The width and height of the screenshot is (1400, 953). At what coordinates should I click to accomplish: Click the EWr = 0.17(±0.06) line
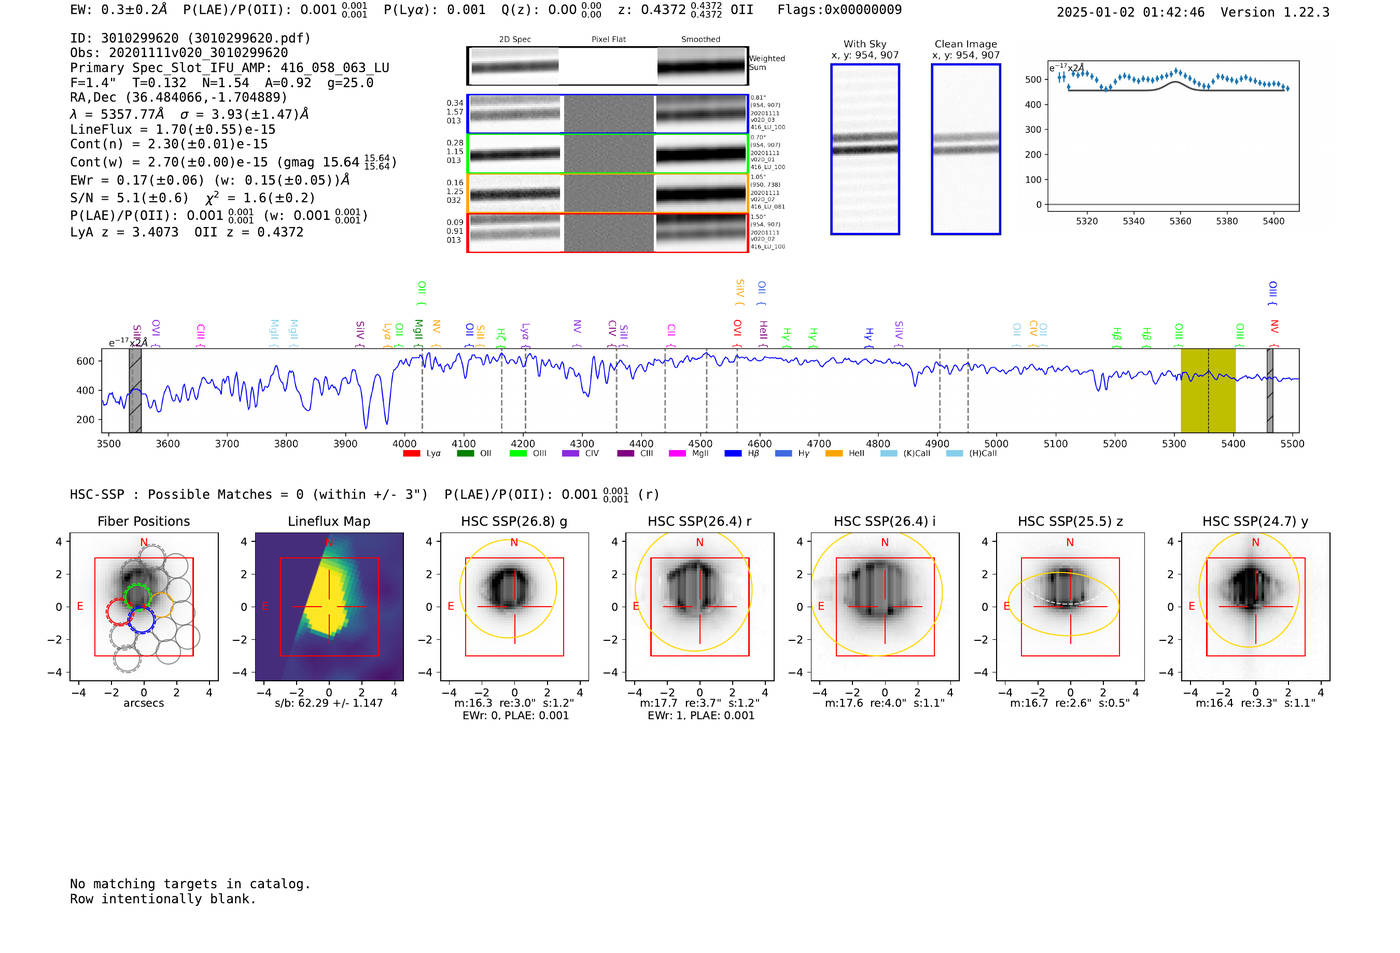[x=210, y=181]
